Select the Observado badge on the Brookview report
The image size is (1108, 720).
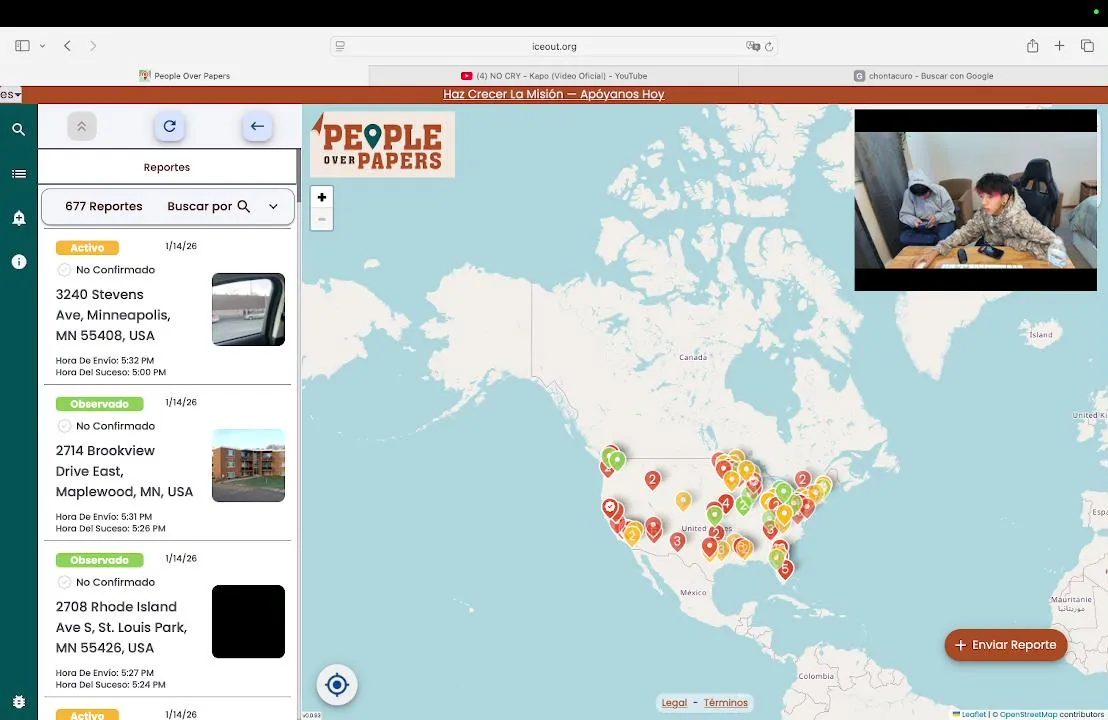(100, 404)
